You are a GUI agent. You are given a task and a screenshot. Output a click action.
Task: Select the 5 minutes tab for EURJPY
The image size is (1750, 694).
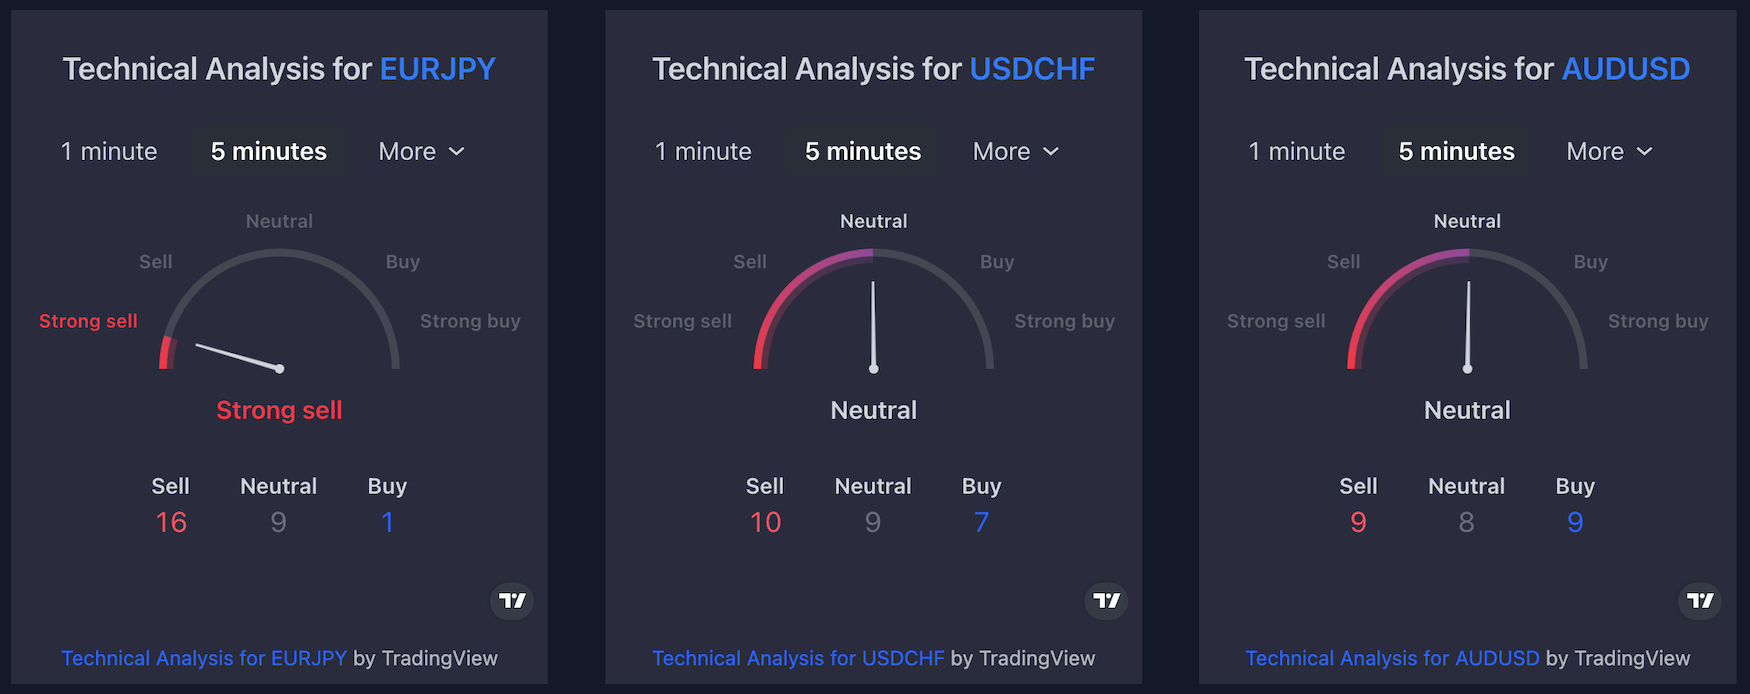coord(268,152)
